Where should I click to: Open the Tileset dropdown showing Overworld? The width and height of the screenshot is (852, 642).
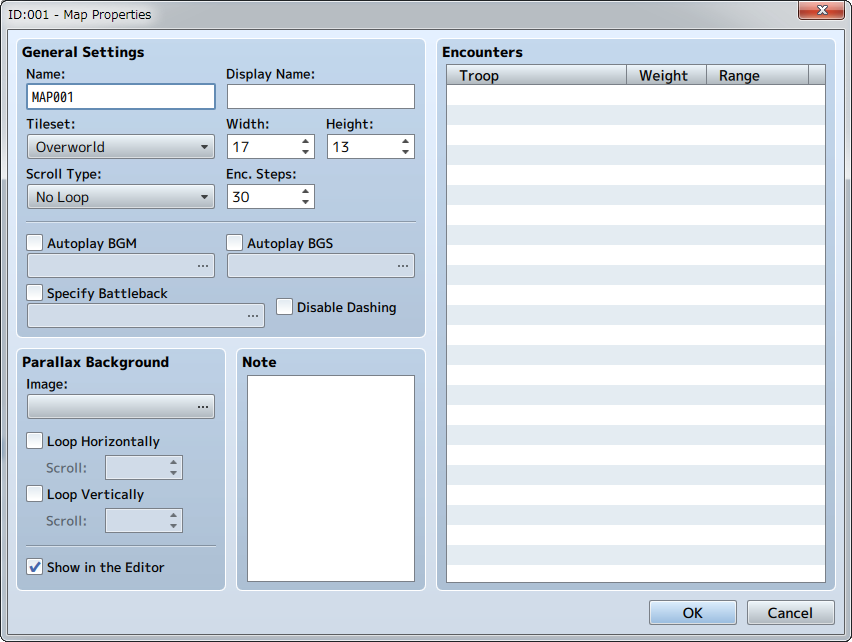click(x=121, y=147)
